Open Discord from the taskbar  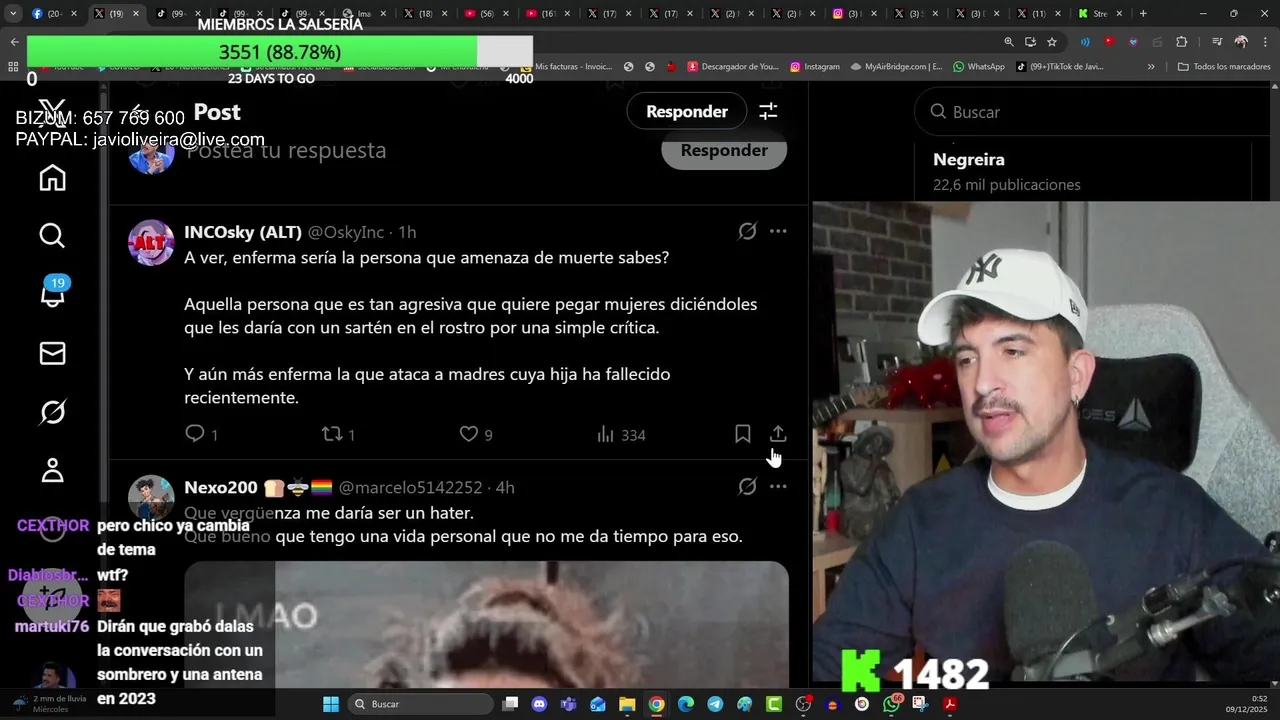[540, 704]
